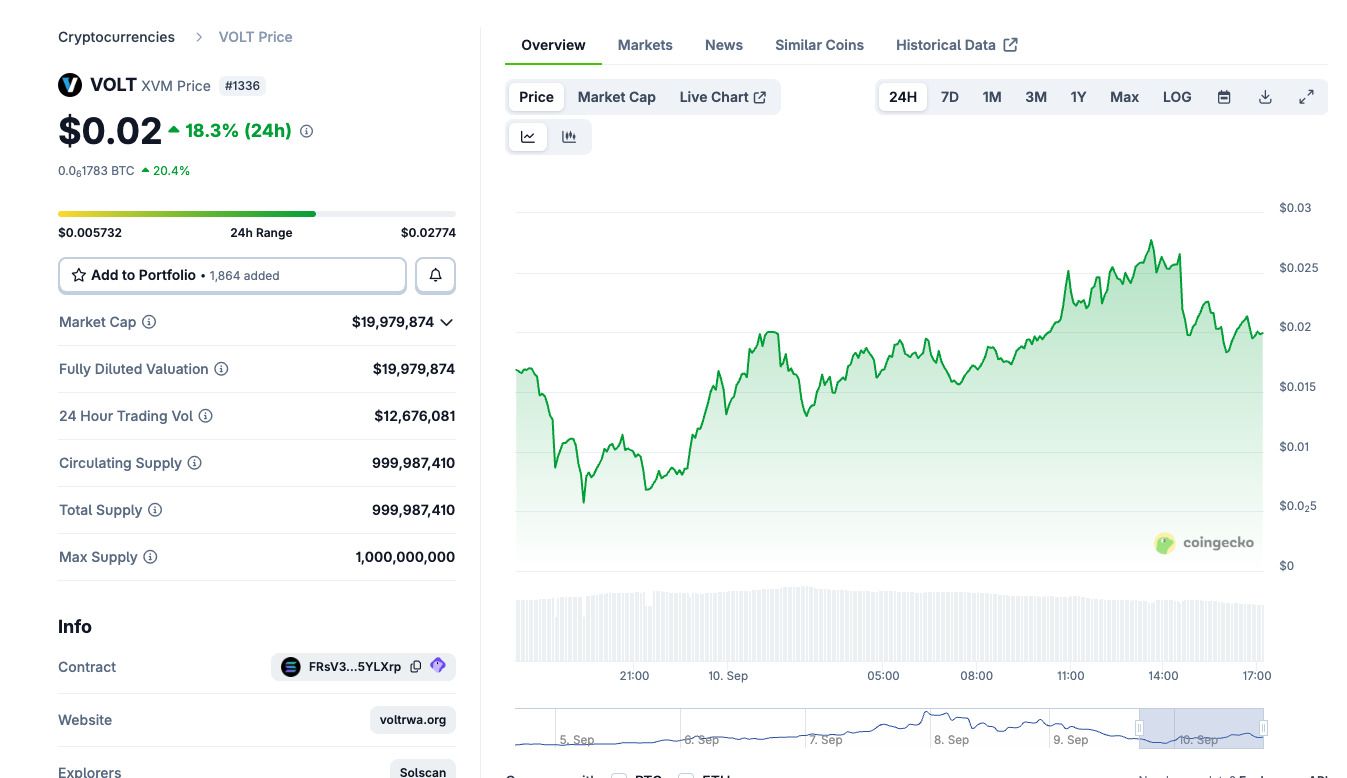Click the Market Cap info icon
Viewport: 1347px width, 778px height.
[149, 322]
